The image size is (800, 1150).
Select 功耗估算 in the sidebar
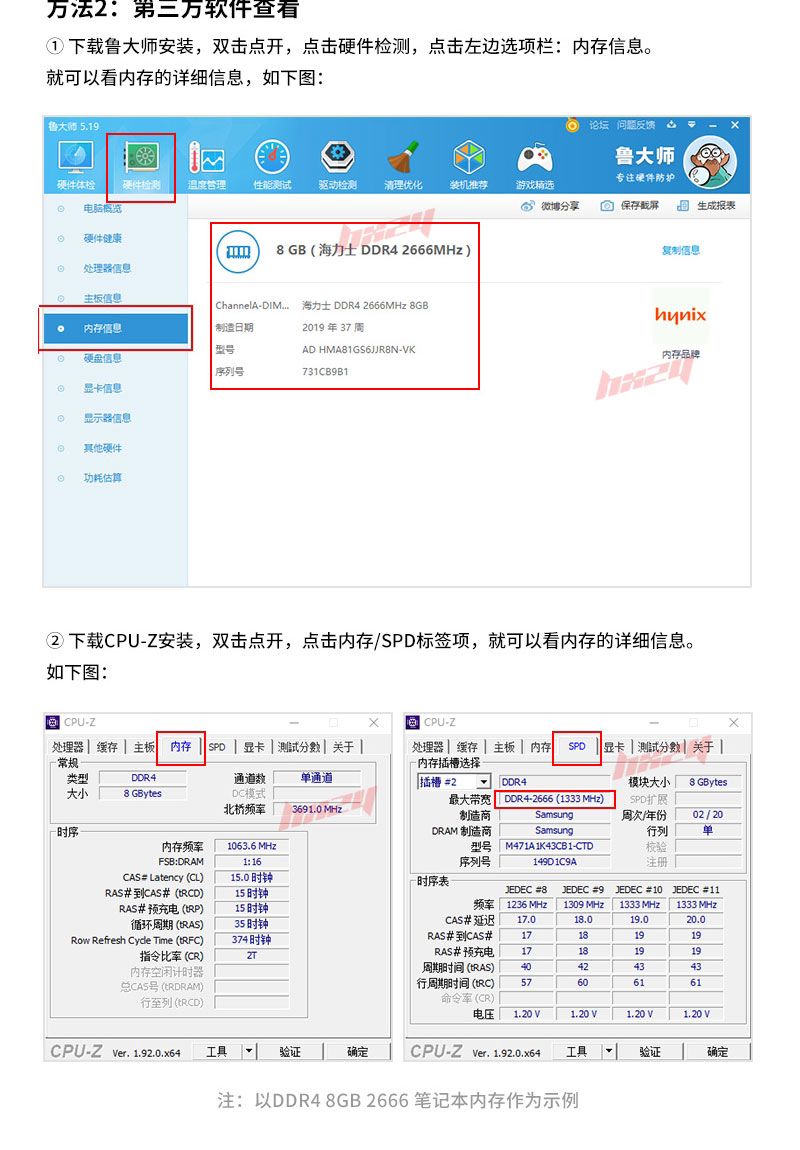pos(103,478)
